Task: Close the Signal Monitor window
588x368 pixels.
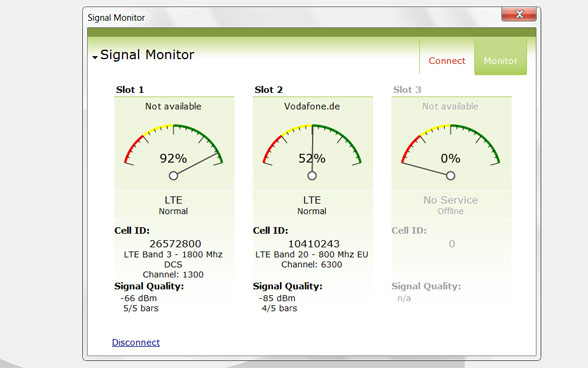Action: [519, 14]
